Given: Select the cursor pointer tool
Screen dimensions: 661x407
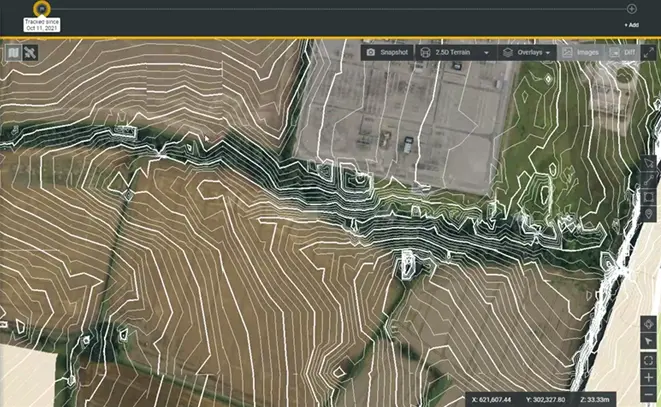Looking at the screenshot, I should (649, 342).
